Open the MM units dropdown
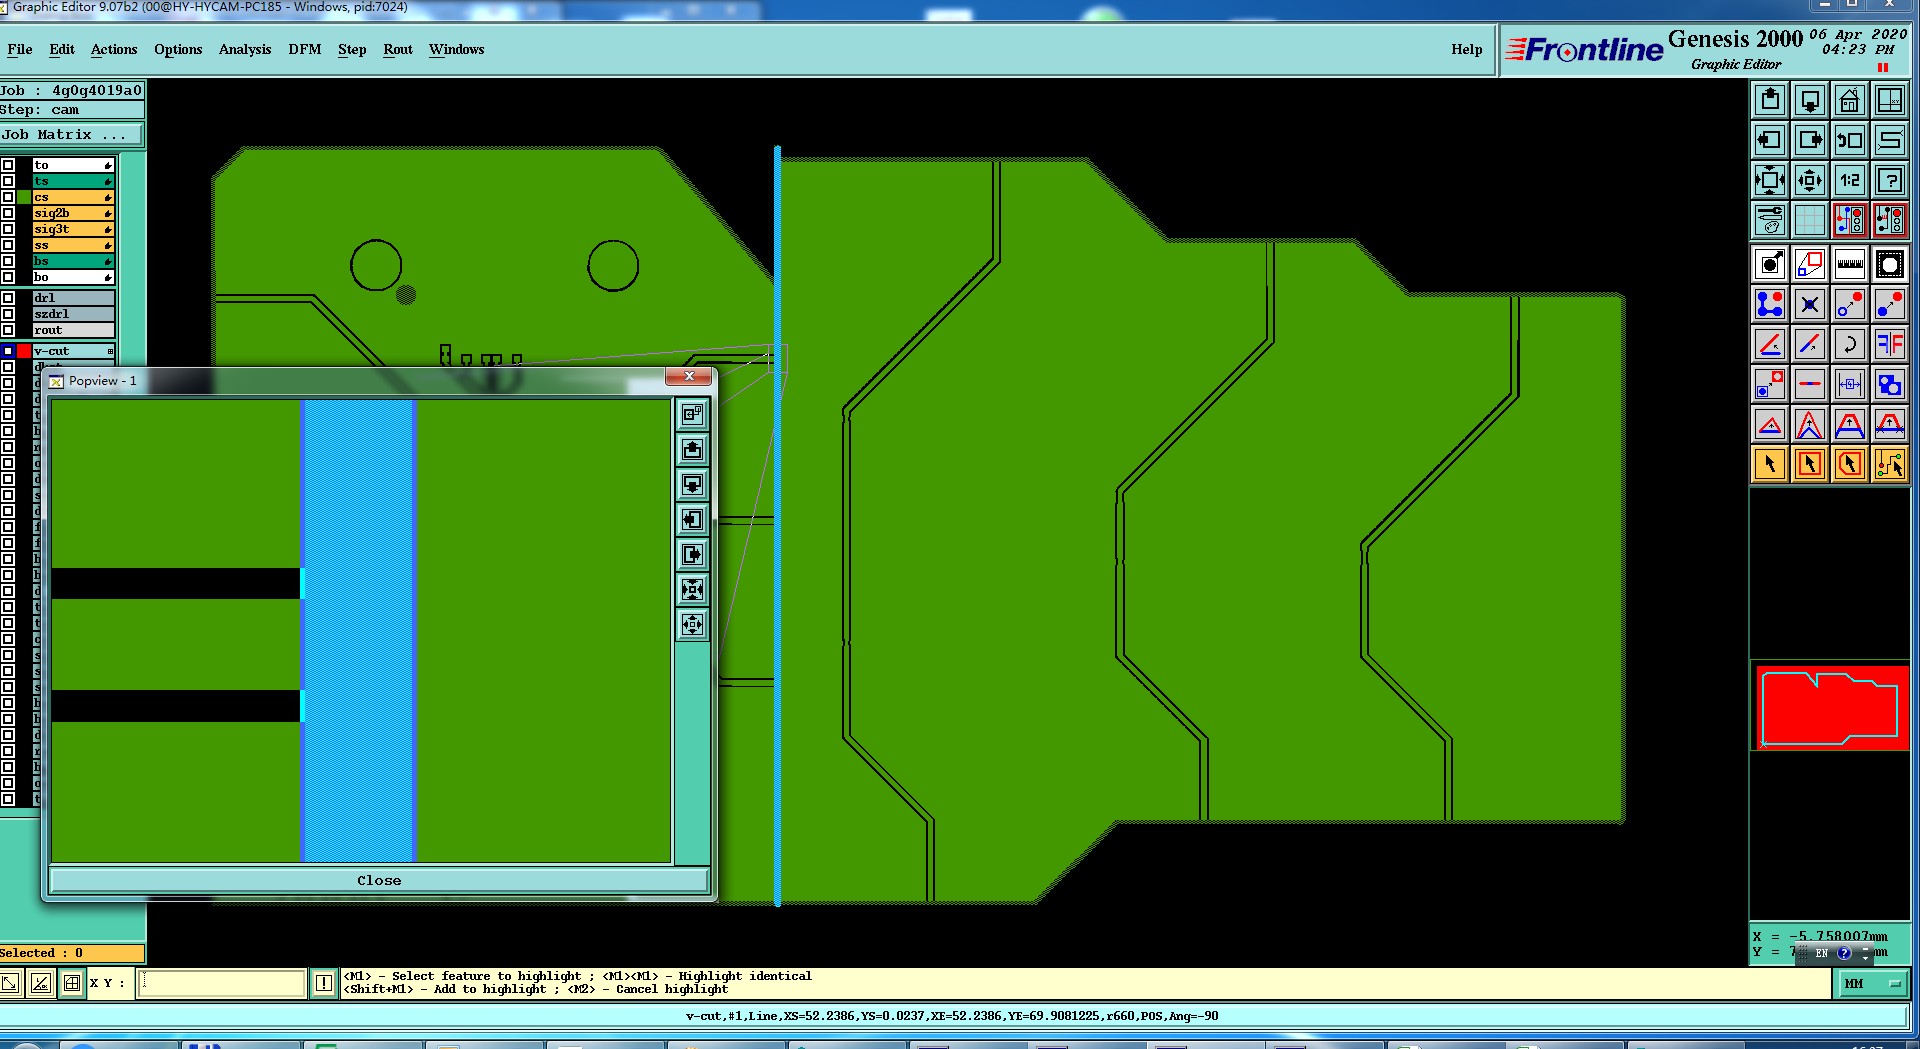This screenshot has height=1049, width=1920. [x=1870, y=984]
